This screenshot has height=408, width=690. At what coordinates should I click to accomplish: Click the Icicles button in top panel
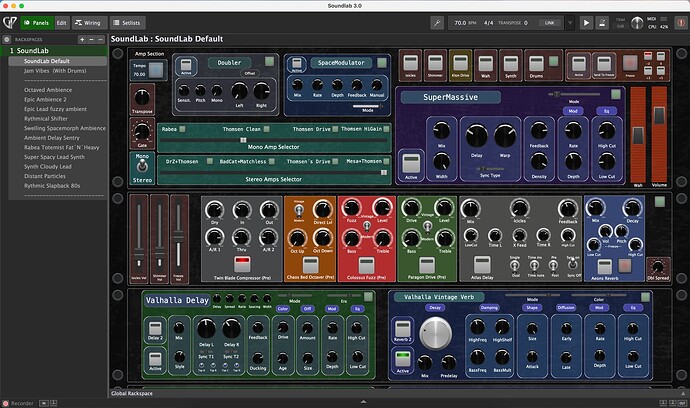click(410, 63)
